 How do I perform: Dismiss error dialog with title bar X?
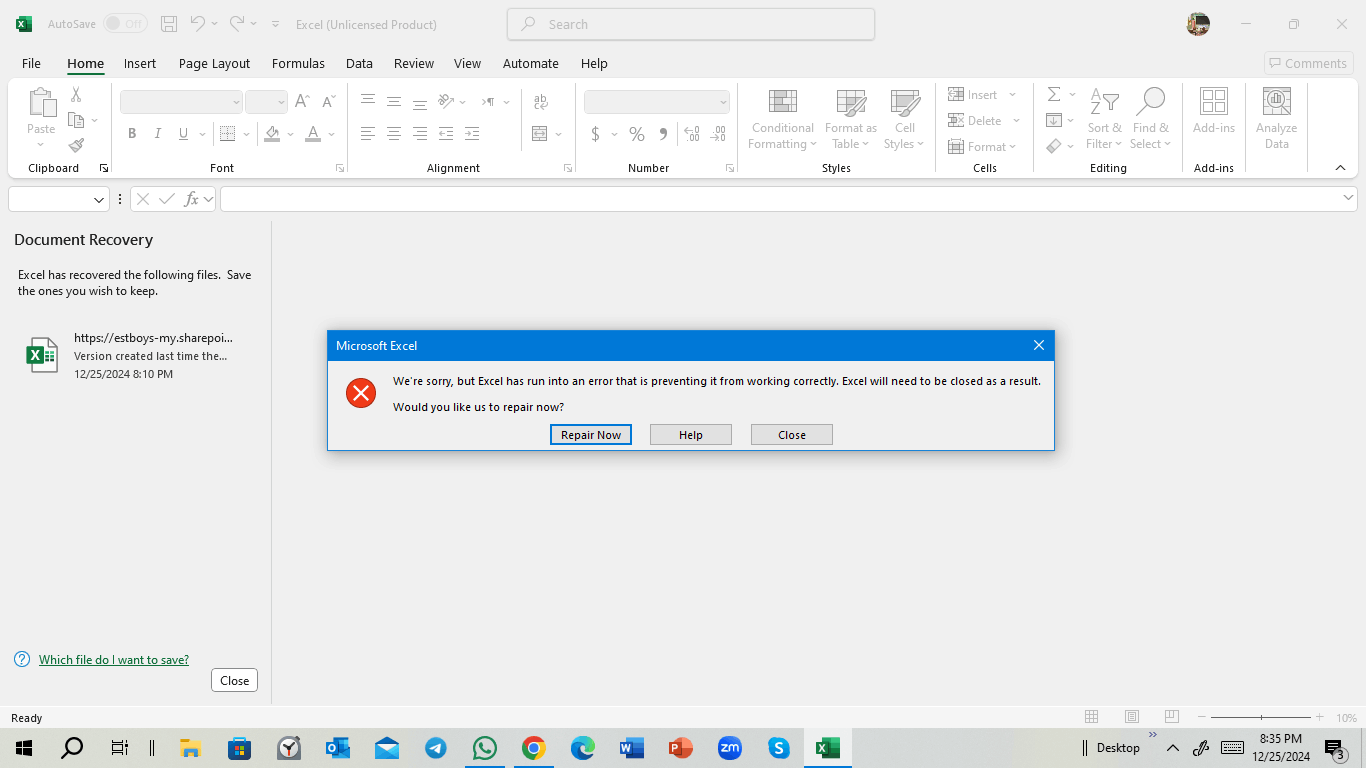[1039, 345]
